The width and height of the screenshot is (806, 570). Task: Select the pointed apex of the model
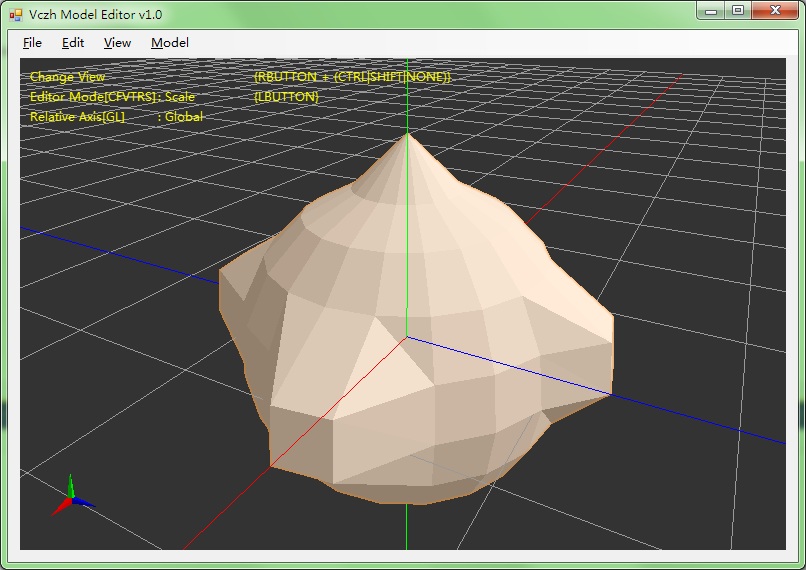[407, 134]
